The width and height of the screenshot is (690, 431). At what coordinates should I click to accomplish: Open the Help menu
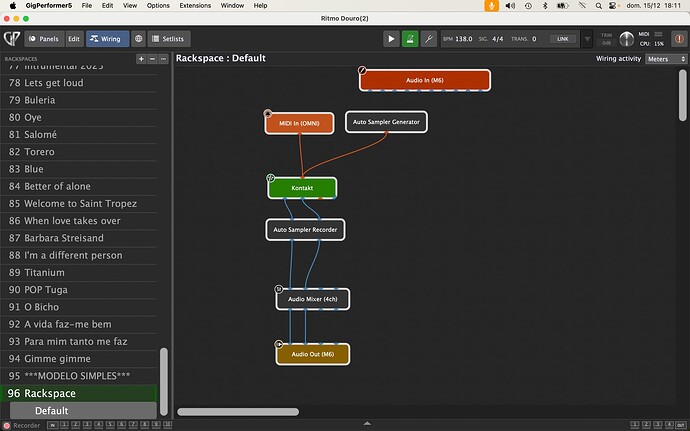tap(260, 5)
